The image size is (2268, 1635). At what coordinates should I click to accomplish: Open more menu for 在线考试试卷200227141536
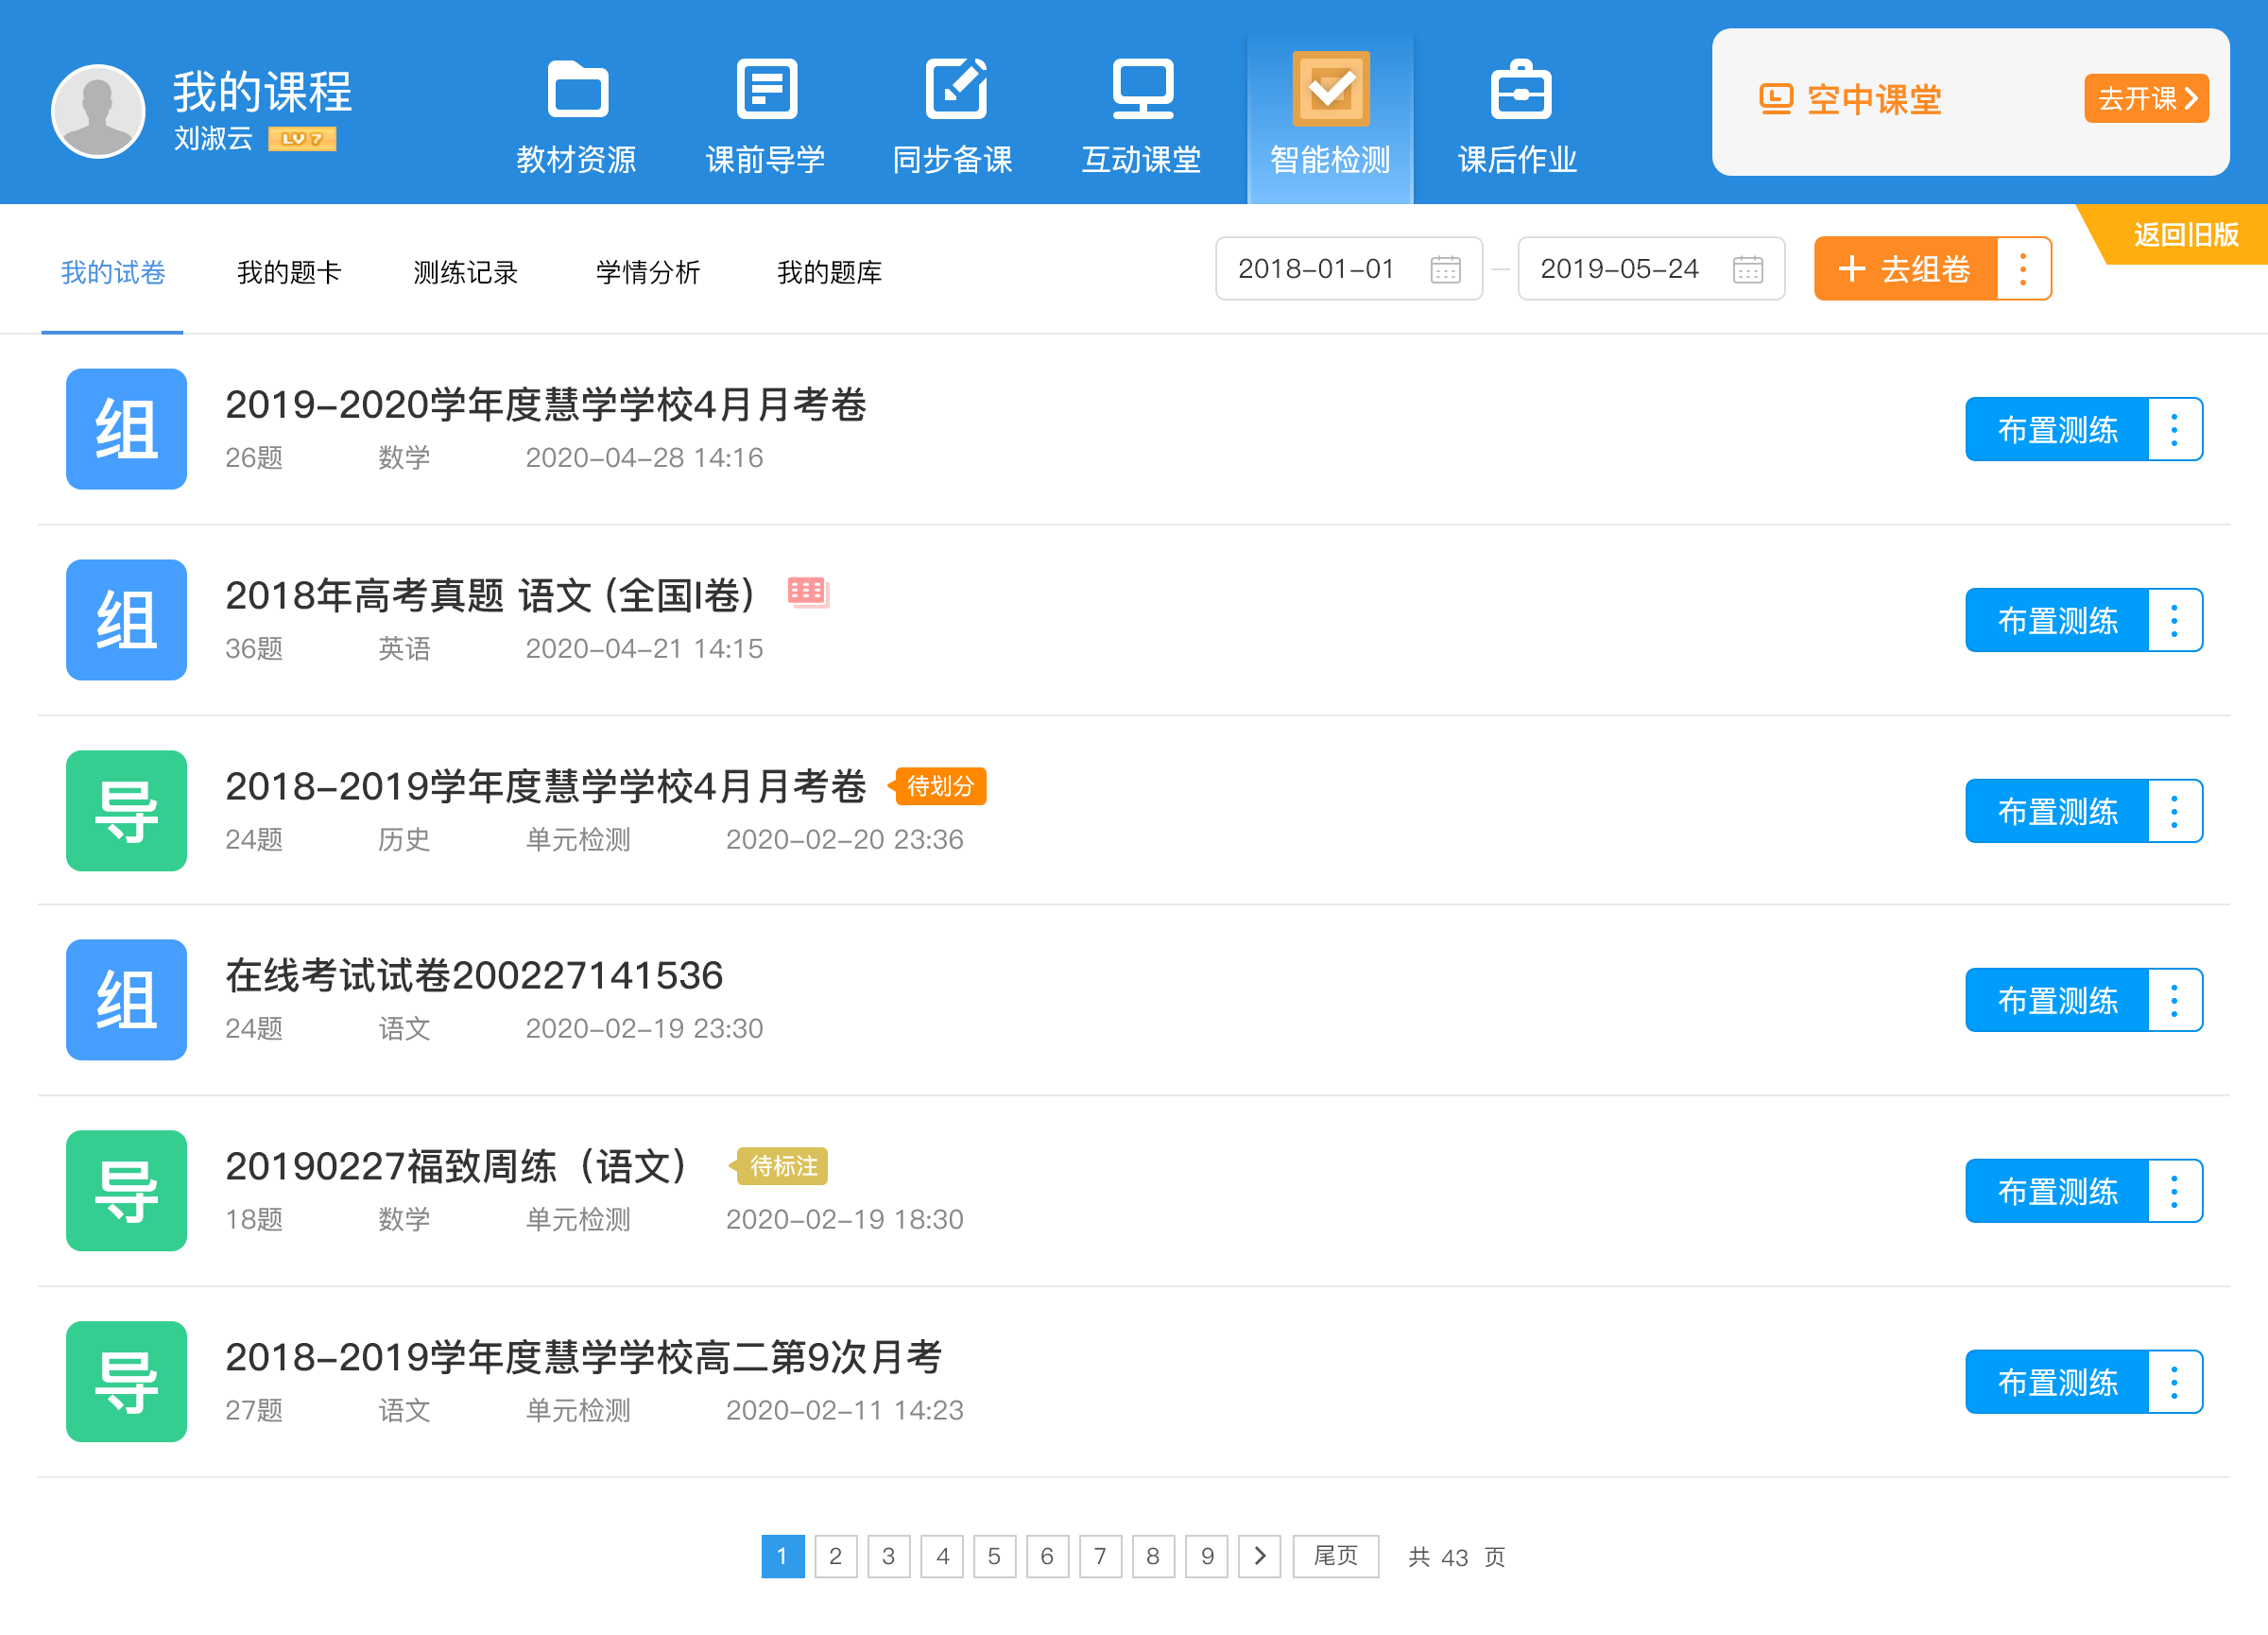(2174, 1000)
